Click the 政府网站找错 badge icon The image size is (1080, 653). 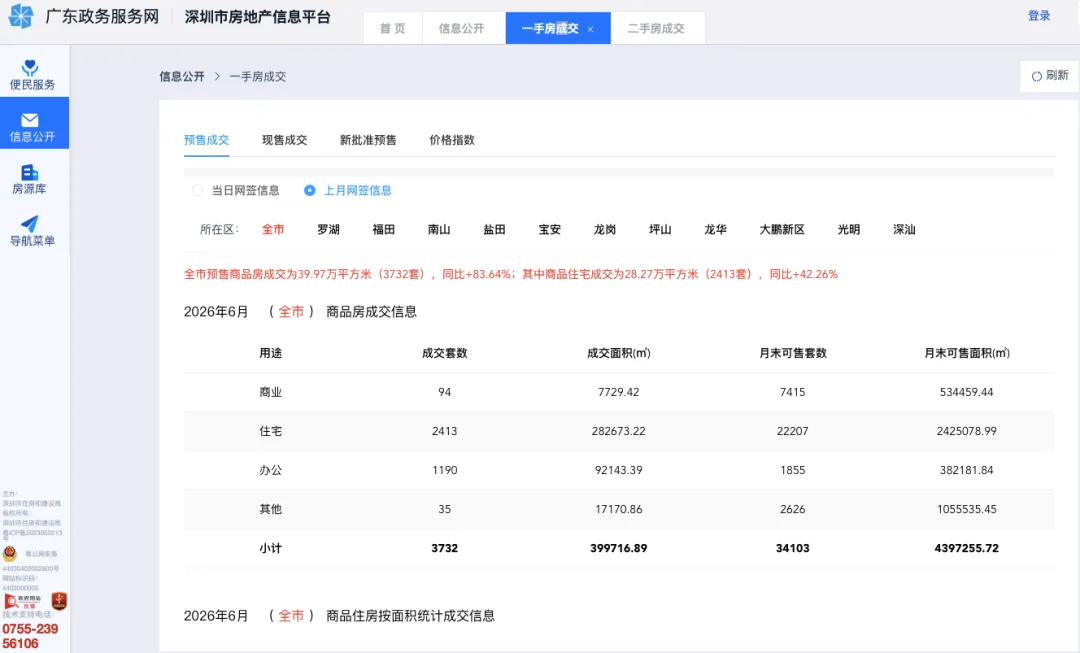(x=23, y=601)
